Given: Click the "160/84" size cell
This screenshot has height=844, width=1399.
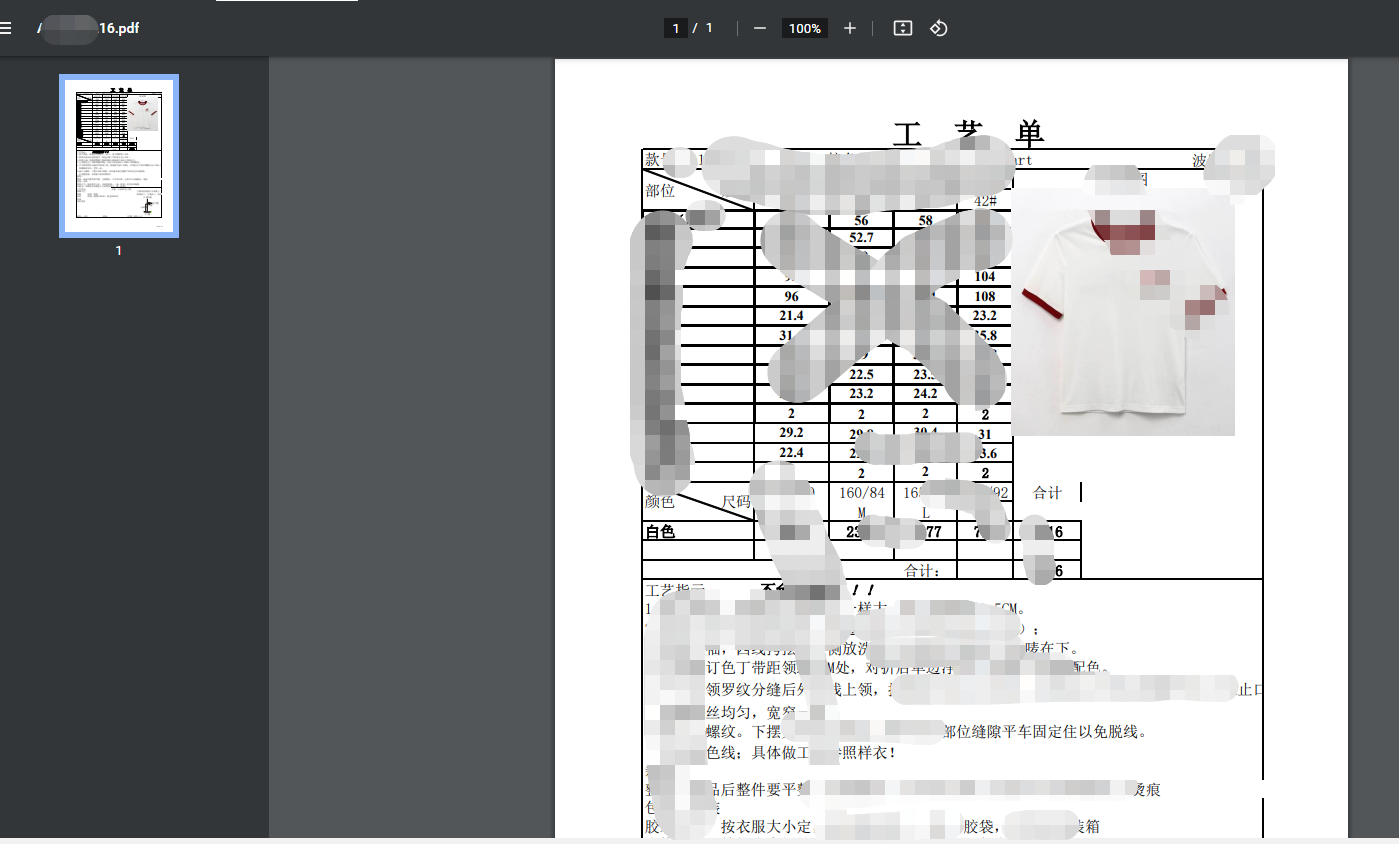Looking at the screenshot, I should pyautogui.click(x=862, y=493).
